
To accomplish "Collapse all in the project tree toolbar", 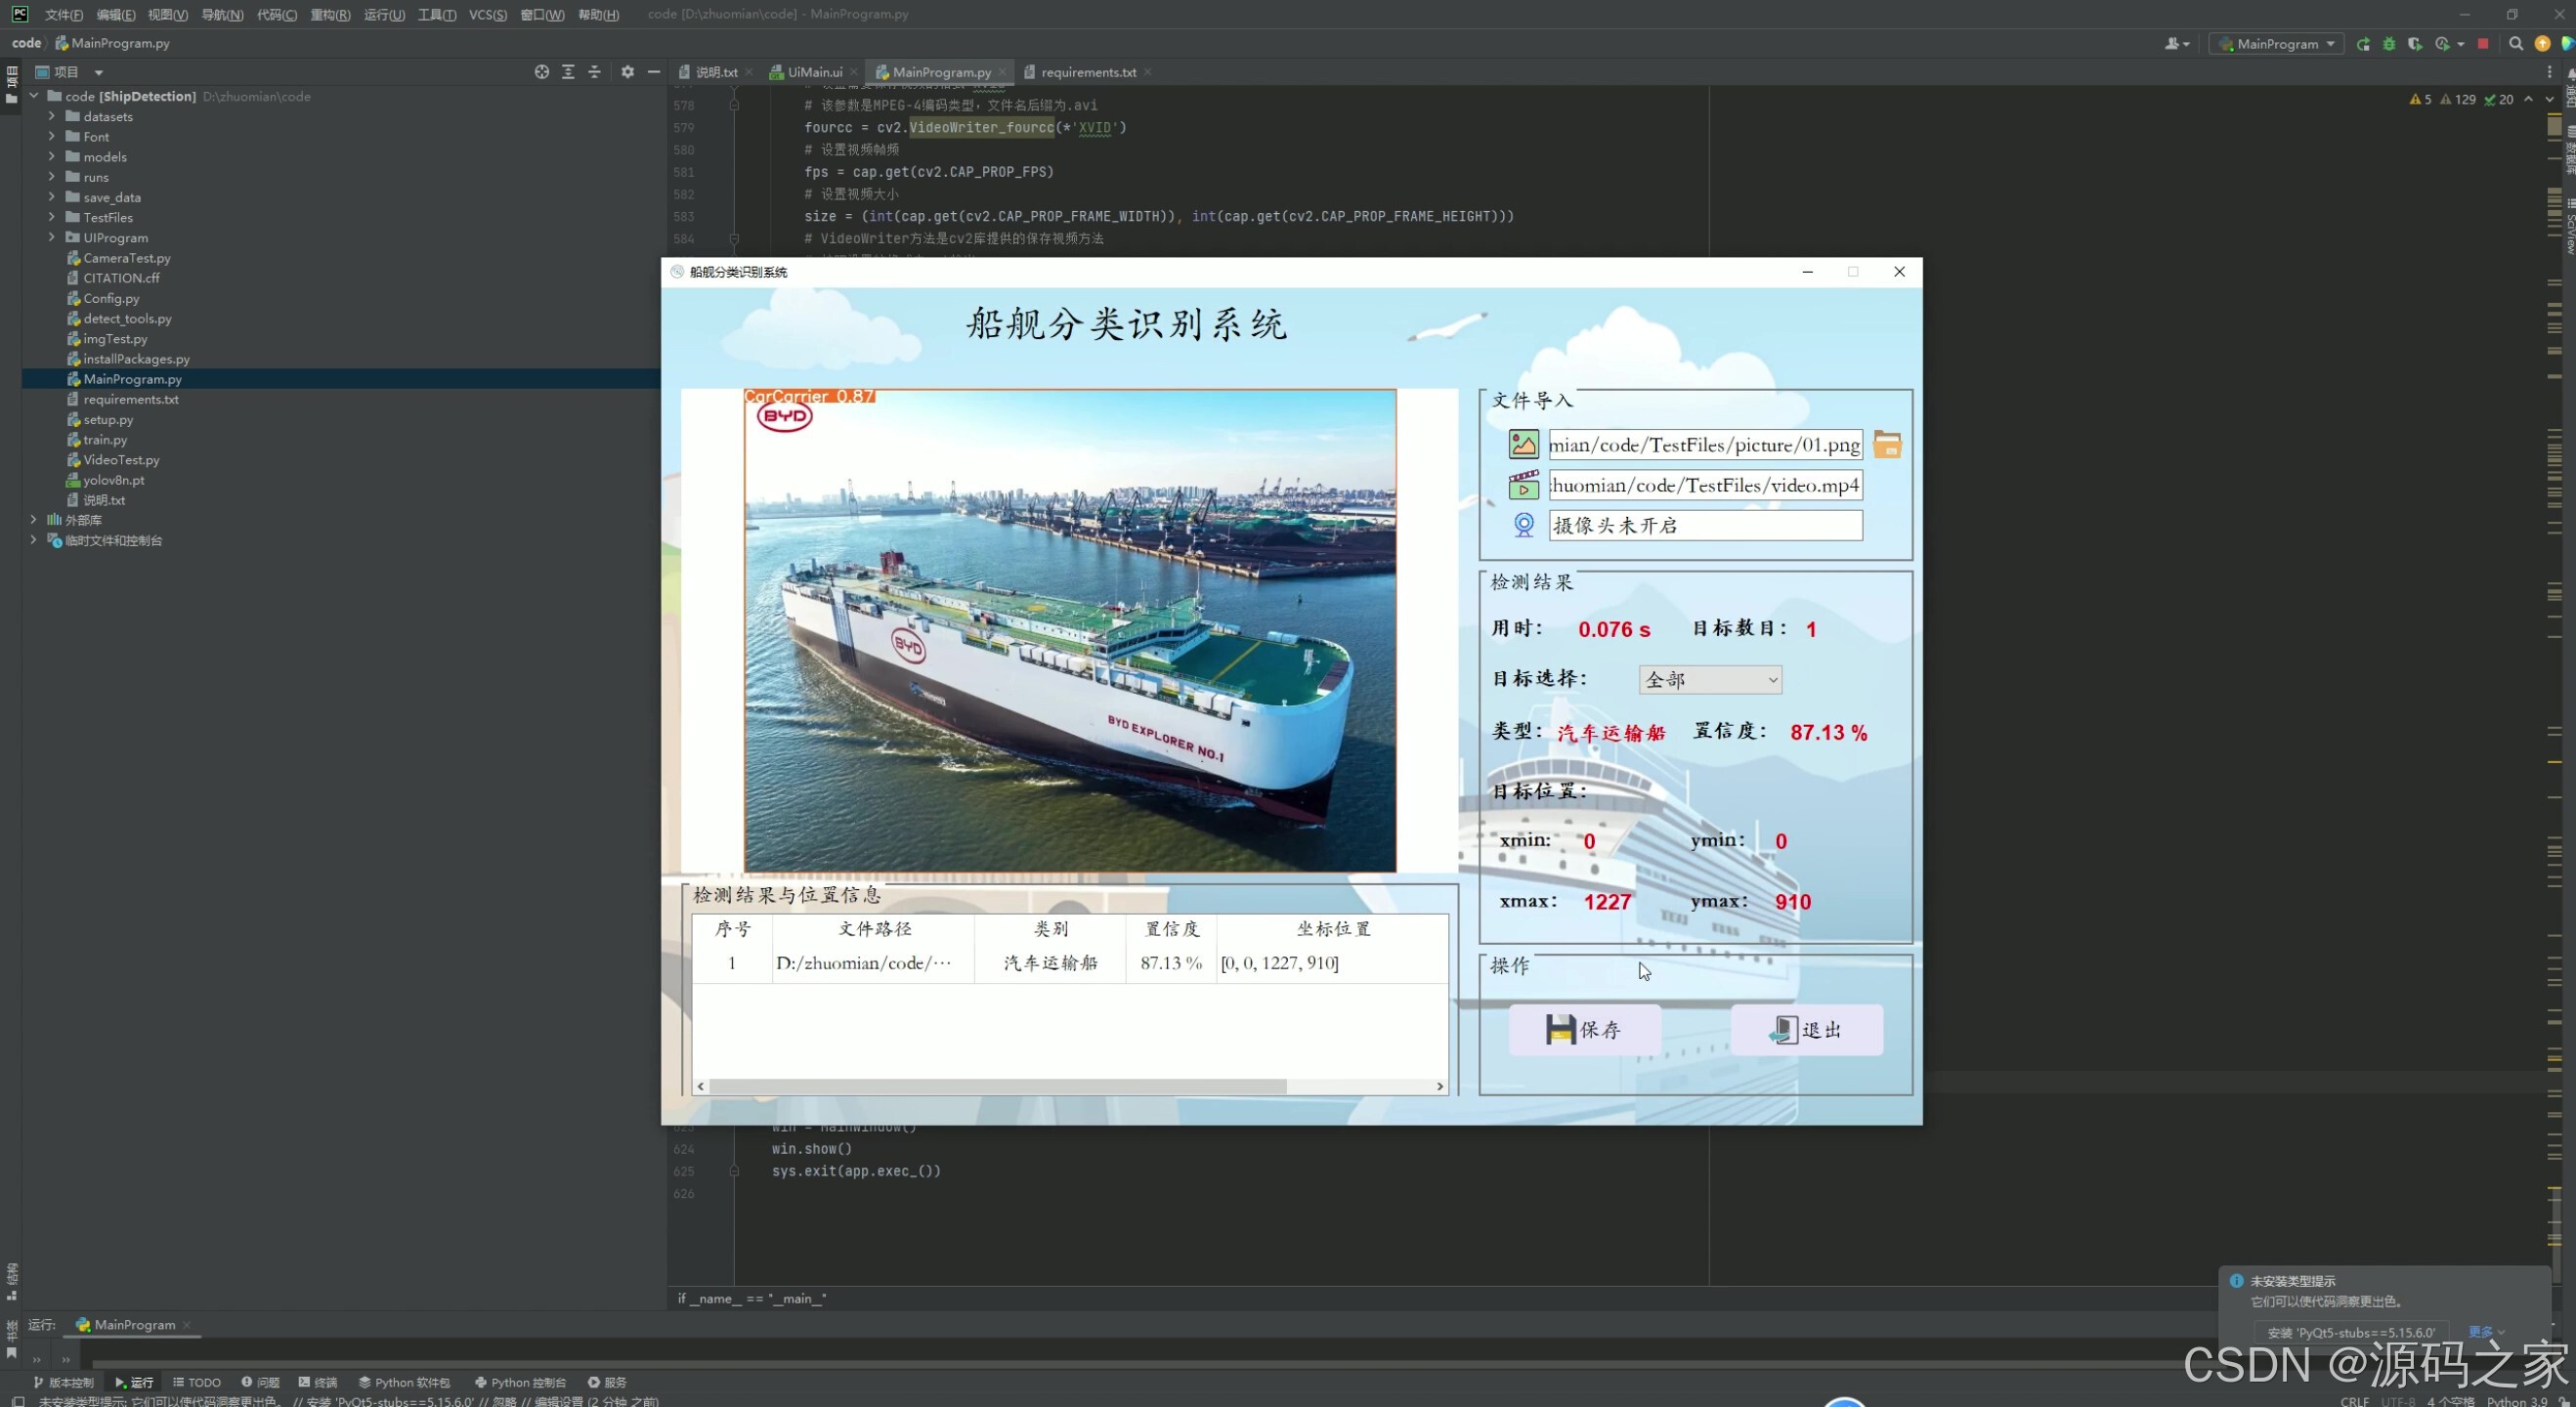I will [x=594, y=72].
